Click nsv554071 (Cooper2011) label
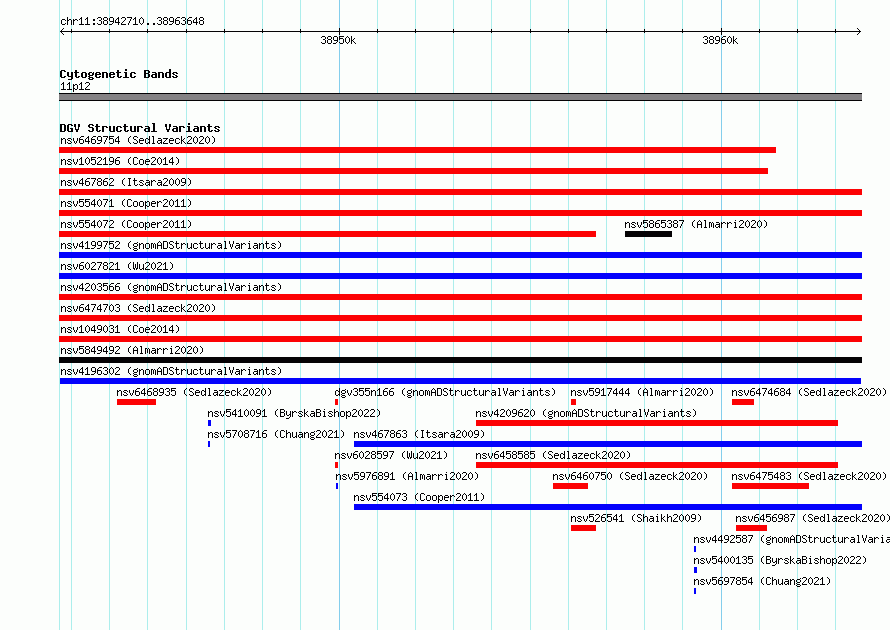This screenshot has height=630, width=890. tap(126, 203)
